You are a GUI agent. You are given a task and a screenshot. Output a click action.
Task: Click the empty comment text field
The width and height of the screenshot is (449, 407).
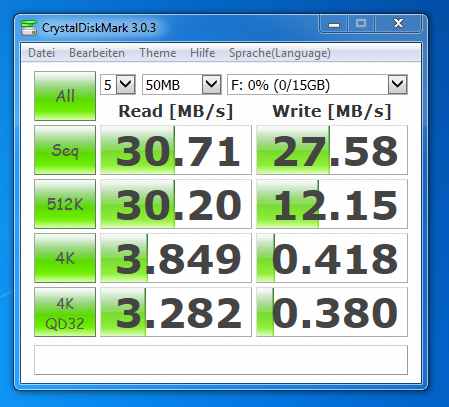221,360
